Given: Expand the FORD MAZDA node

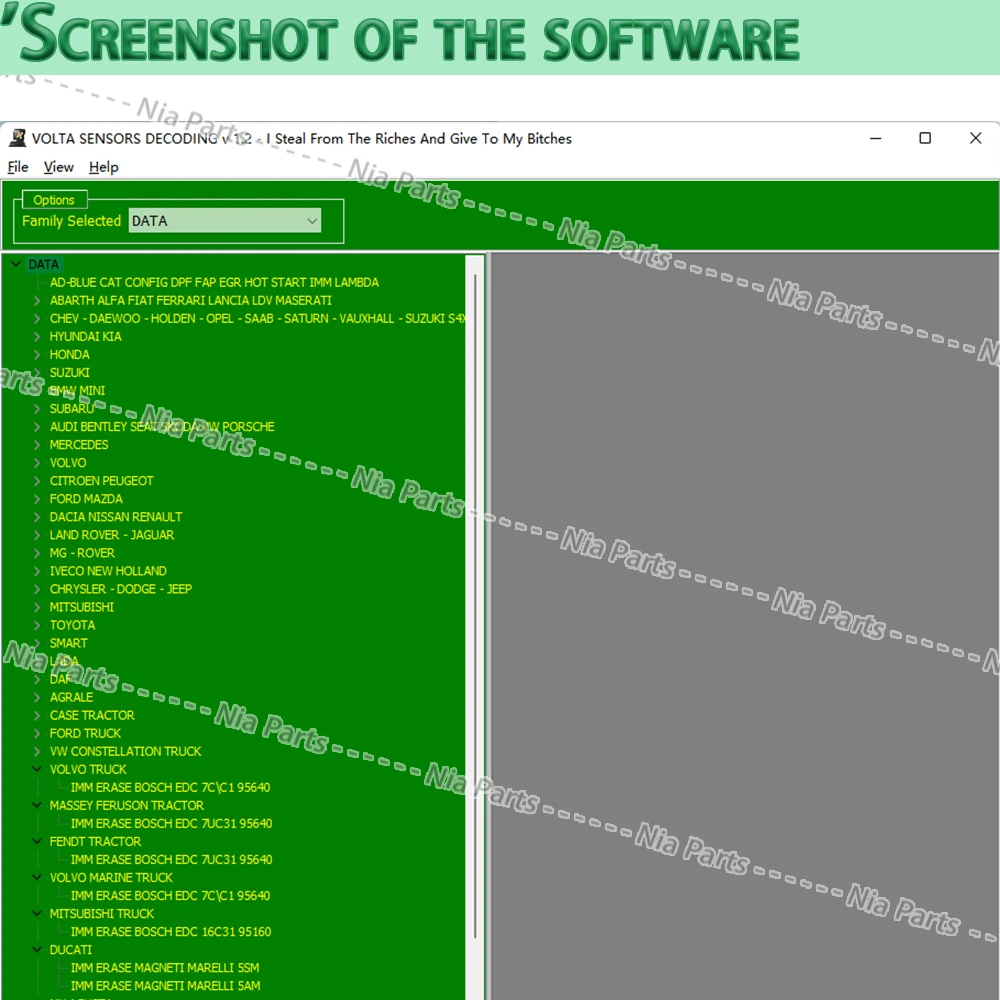Looking at the screenshot, I should pos(37,499).
